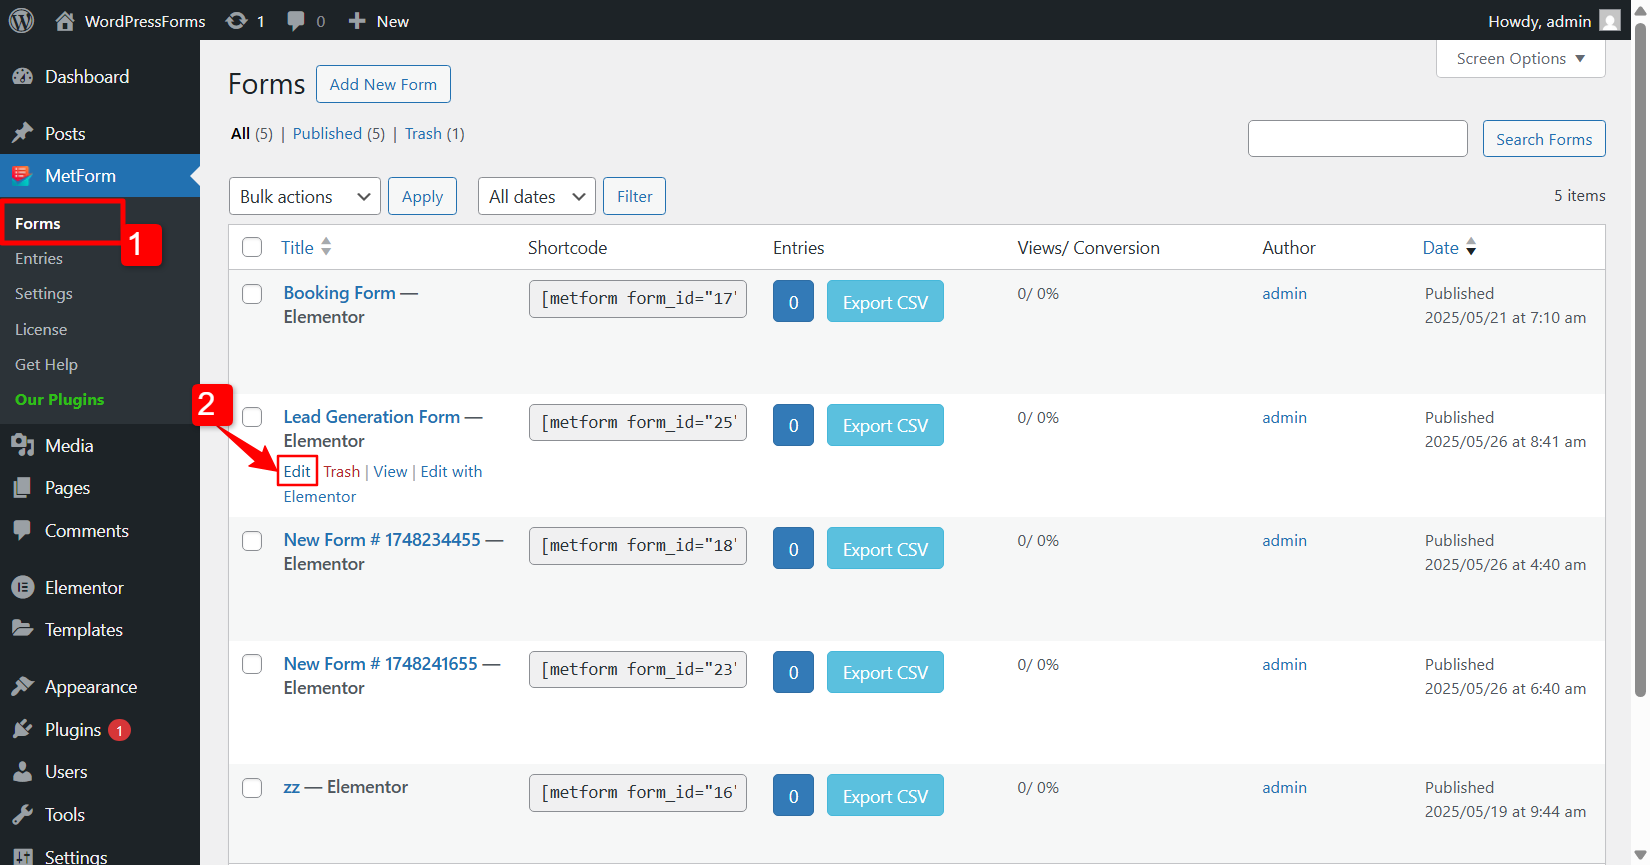
Task: Click the Media icon in sidebar
Action: 22,446
